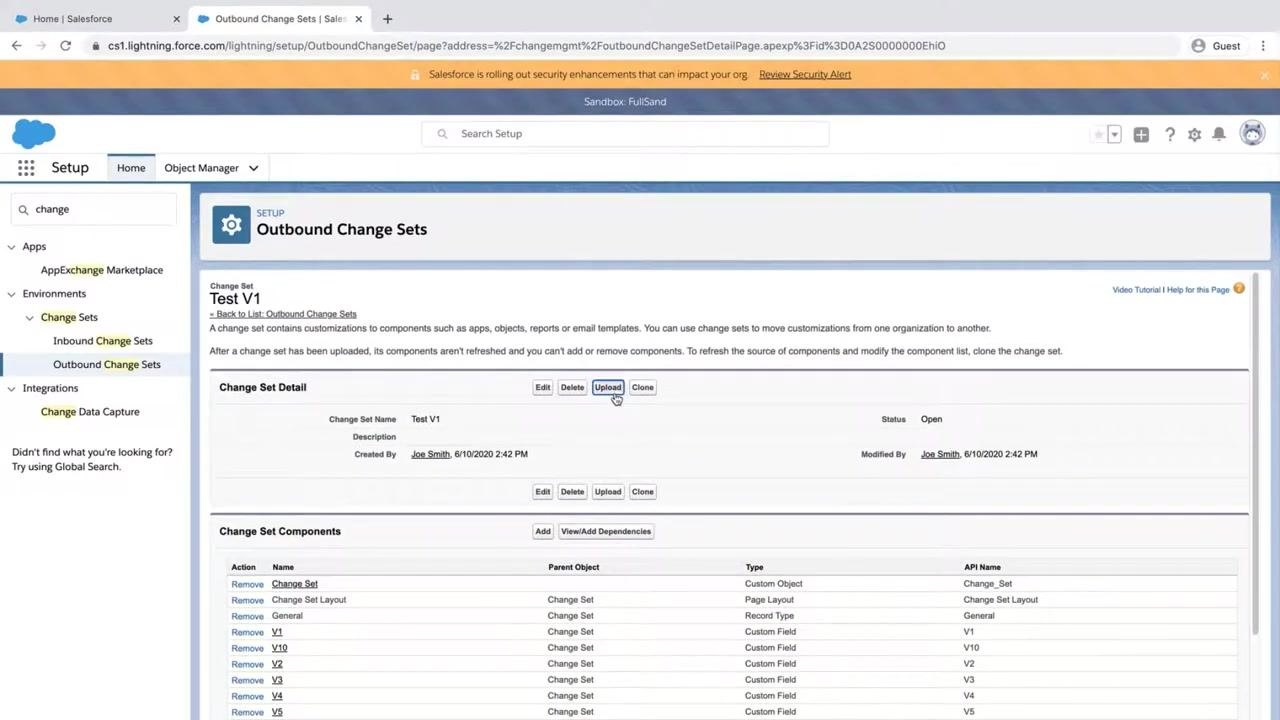The height and width of the screenshot is (720, 1280).
Task: Open the Change Set custom object link
Action: (295, 584)
